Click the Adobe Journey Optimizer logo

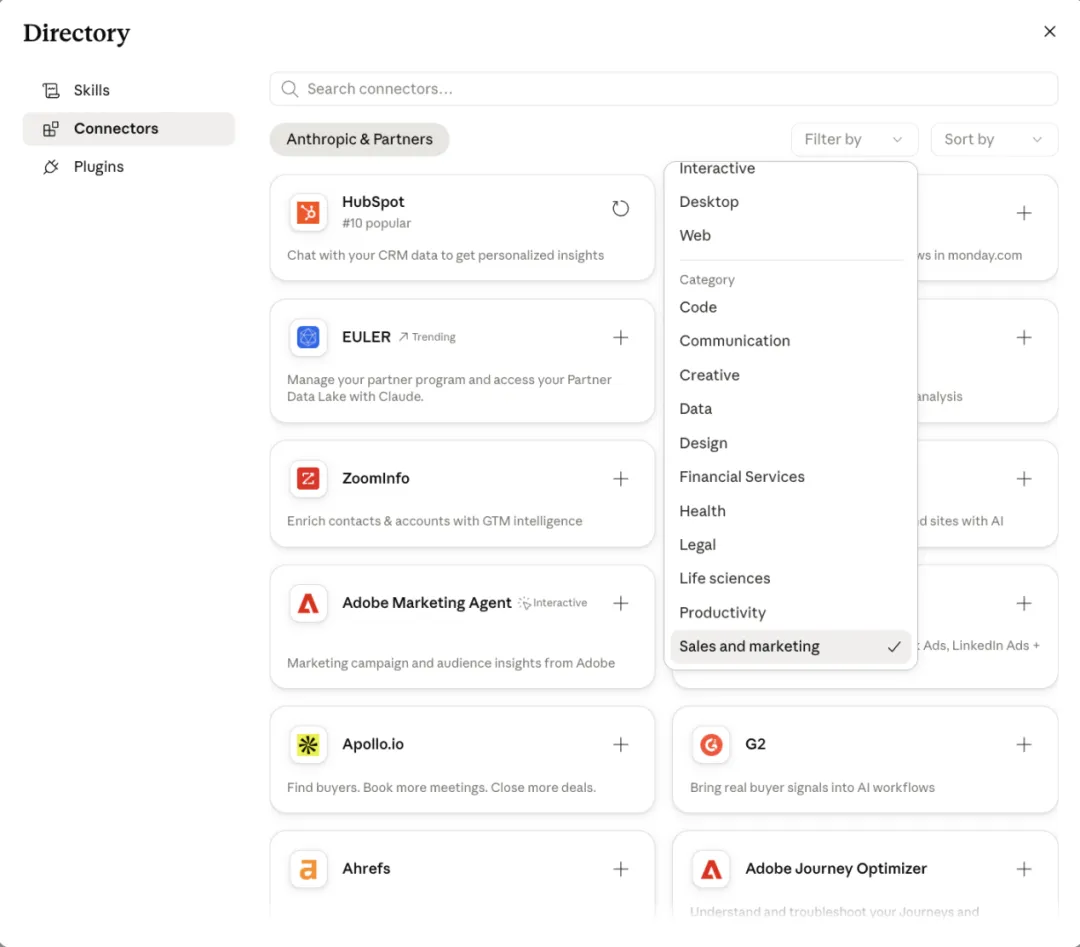[x=711, y=869]
